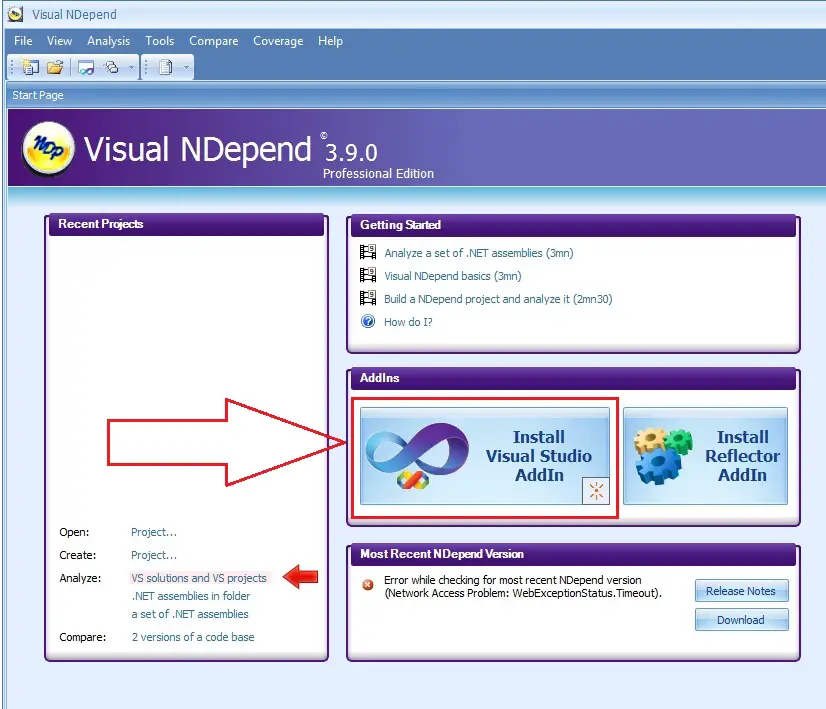
Task: Select the Start Page tab
Action: [x=38, y=95]
